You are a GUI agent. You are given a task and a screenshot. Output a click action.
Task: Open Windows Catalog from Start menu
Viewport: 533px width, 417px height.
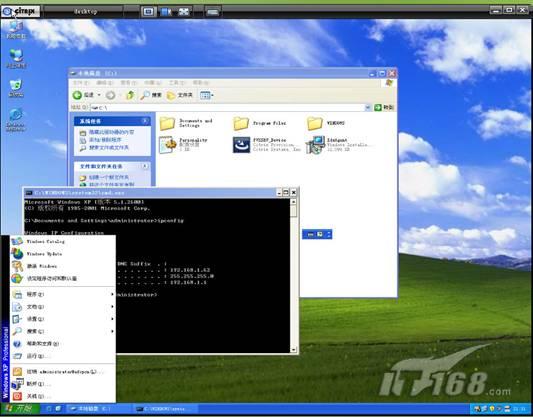63,242
